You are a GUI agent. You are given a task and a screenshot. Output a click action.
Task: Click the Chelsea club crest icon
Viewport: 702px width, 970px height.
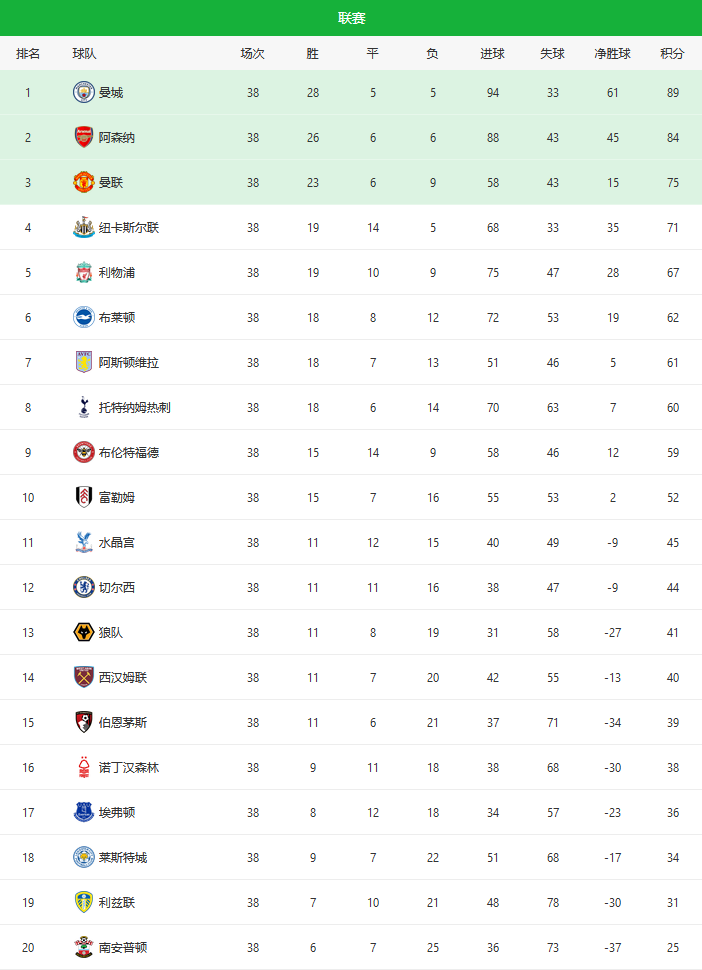click(x=84, y=587)
